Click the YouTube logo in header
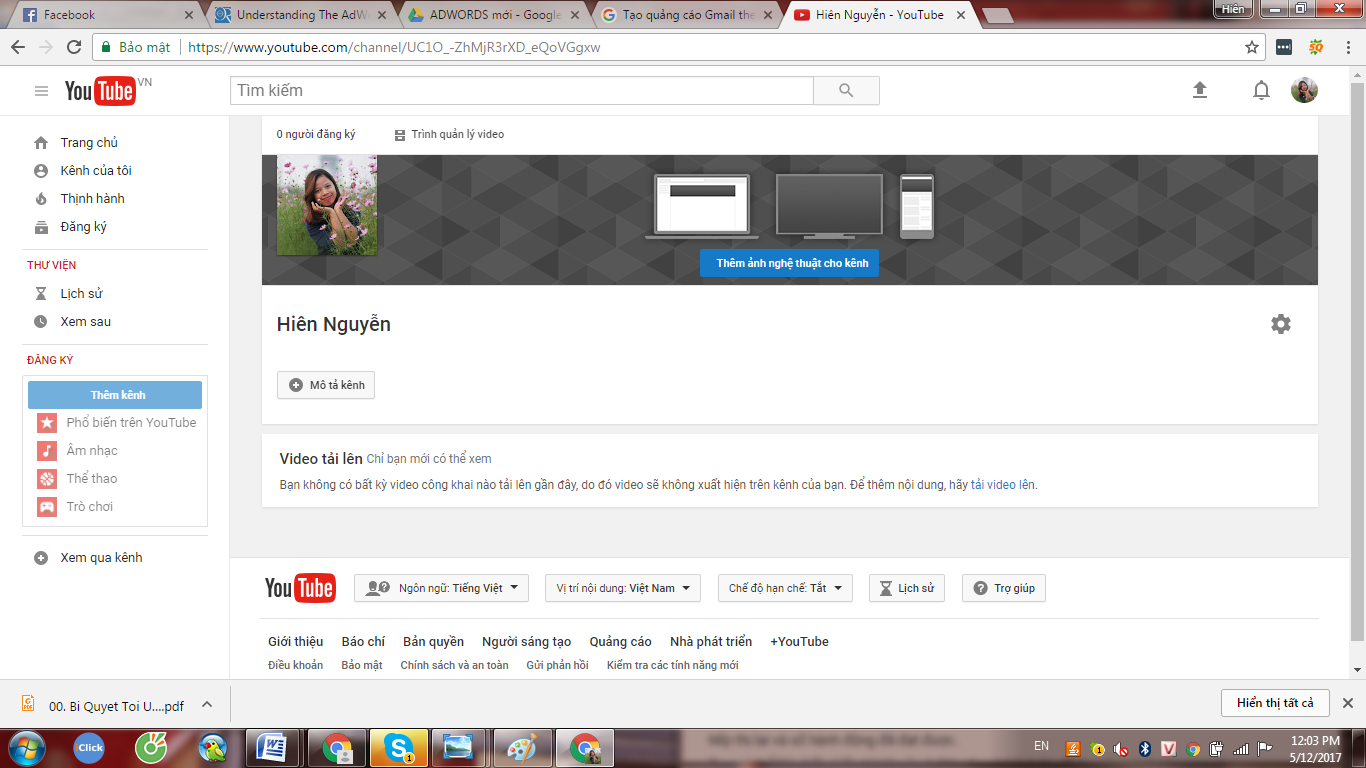 click(101, 91)
